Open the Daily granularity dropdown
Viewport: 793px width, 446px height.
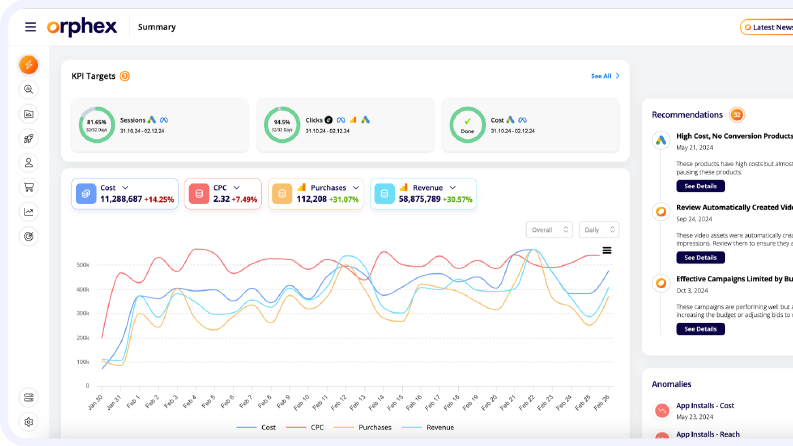pyautogui.click(x=599, y=230)
